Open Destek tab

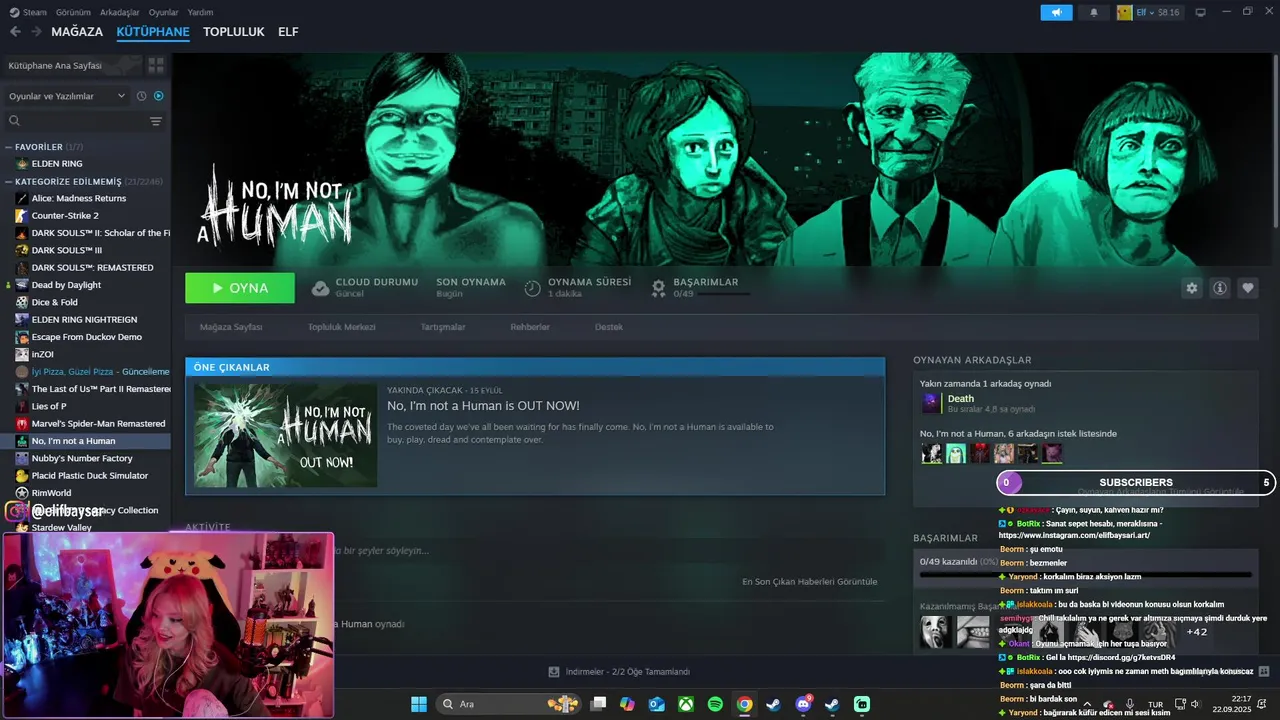(609, 327)
